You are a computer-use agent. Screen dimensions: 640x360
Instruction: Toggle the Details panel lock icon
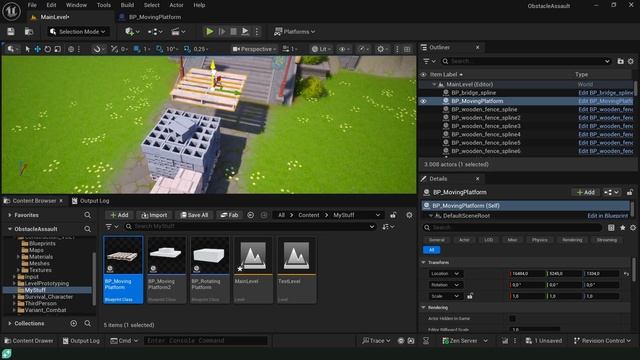click(x=630, y=192)
